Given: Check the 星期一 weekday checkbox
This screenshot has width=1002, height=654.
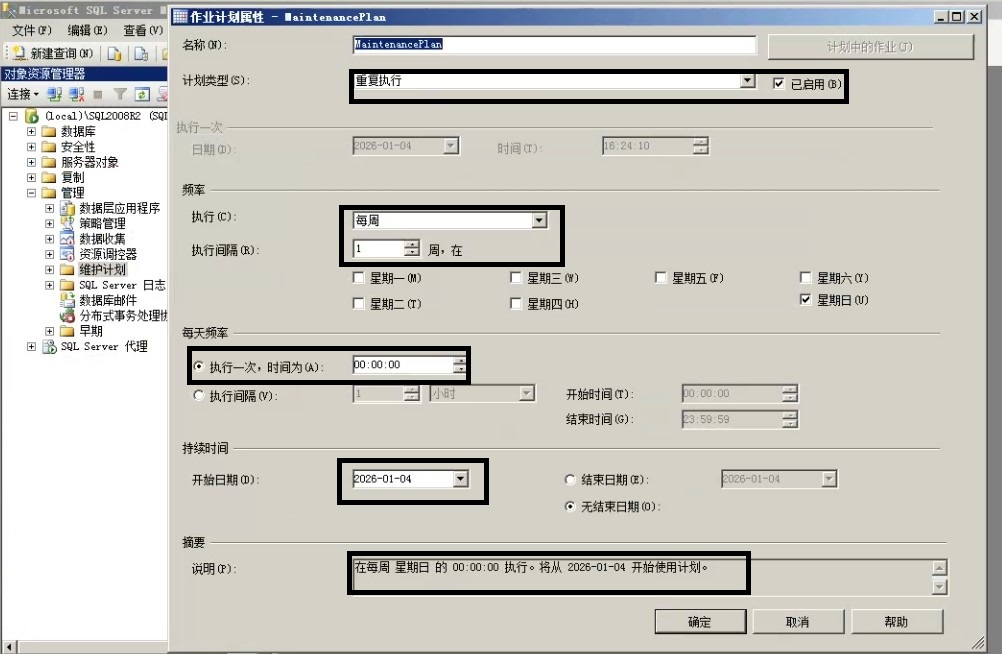Looking at the screenshot, I should [x=359, y=278].
